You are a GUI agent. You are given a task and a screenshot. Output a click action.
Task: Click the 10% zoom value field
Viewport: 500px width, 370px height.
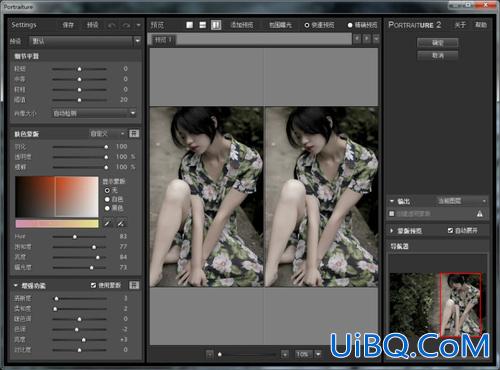tap(303, 354)
